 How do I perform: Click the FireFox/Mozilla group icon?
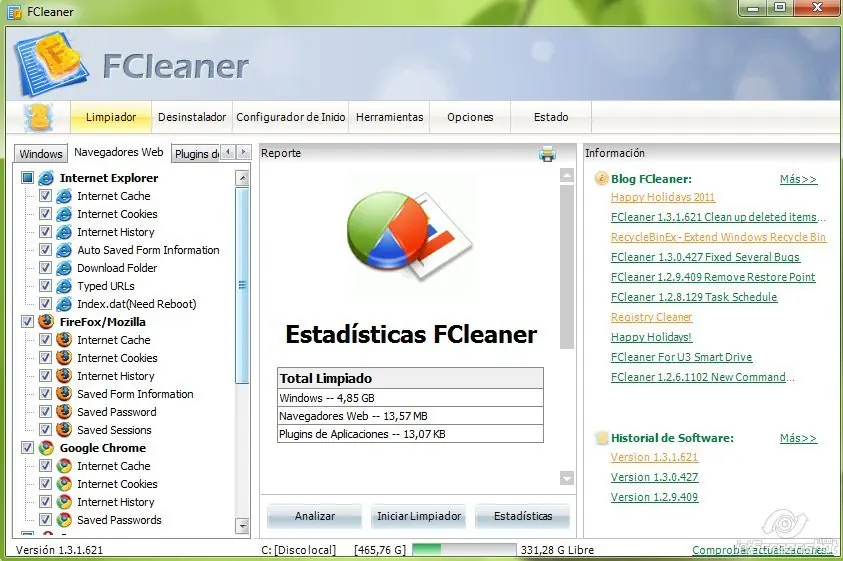coord(46,322)
